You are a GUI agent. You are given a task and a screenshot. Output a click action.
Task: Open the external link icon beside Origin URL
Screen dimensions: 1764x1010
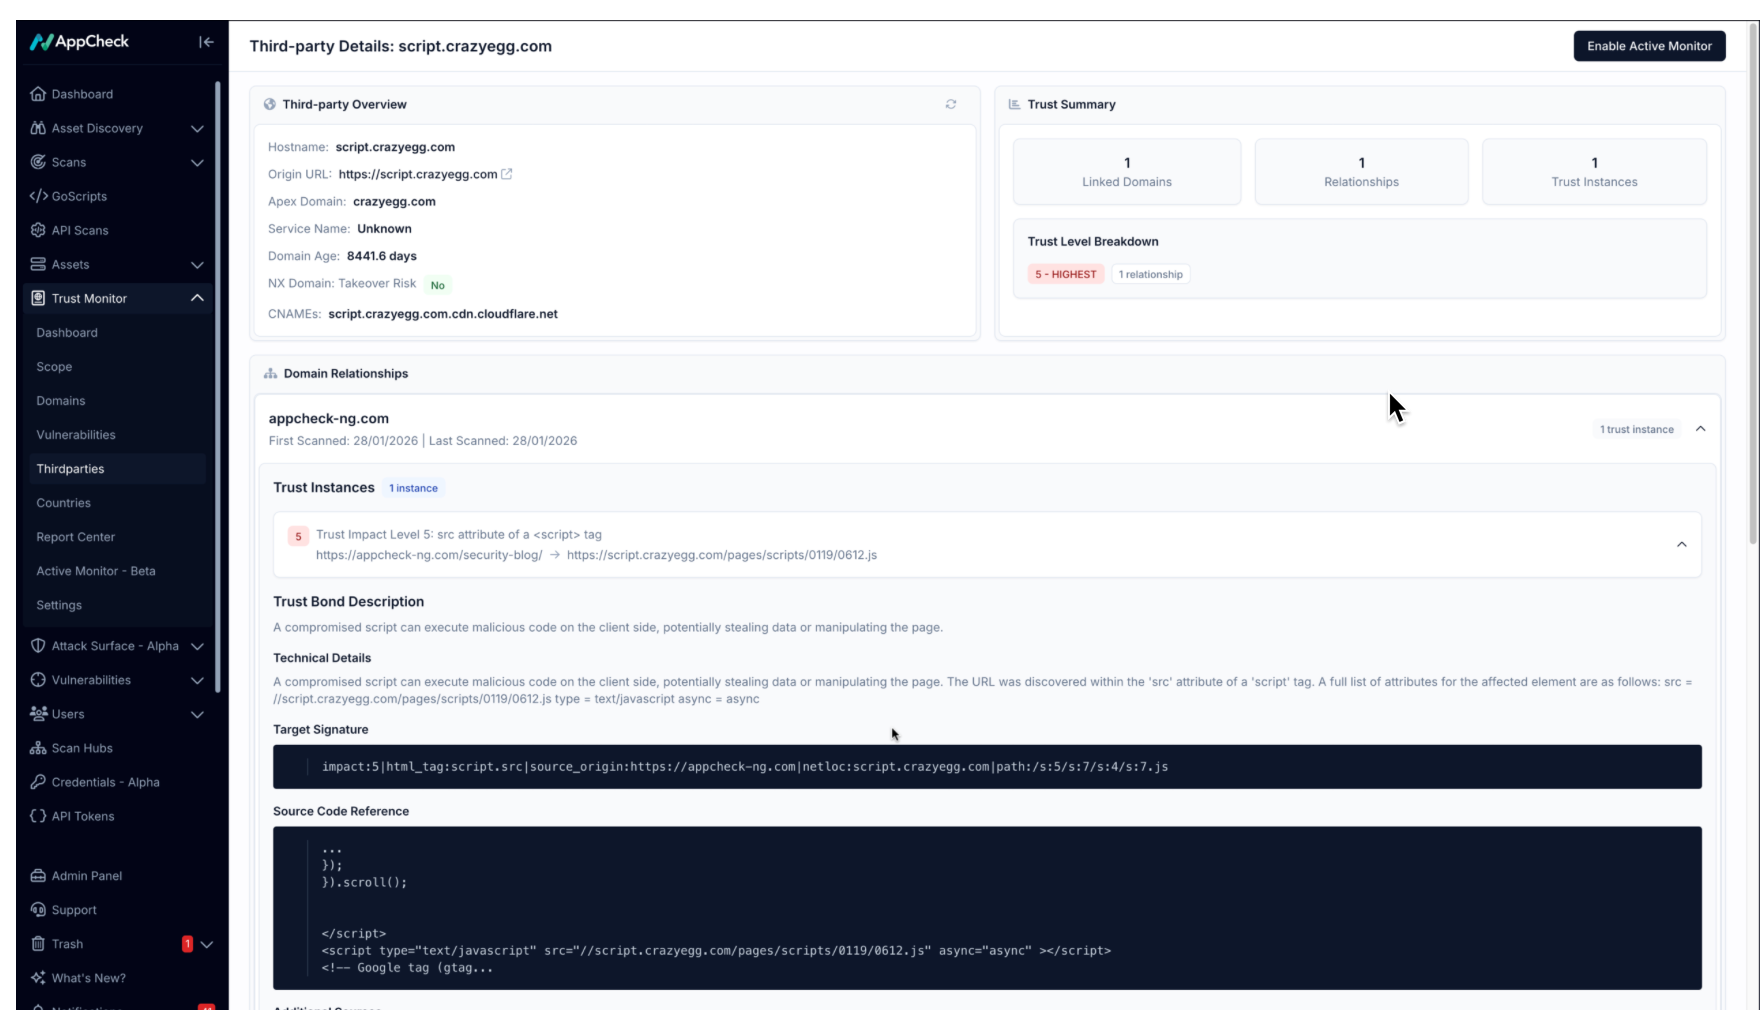coord(507,174)
